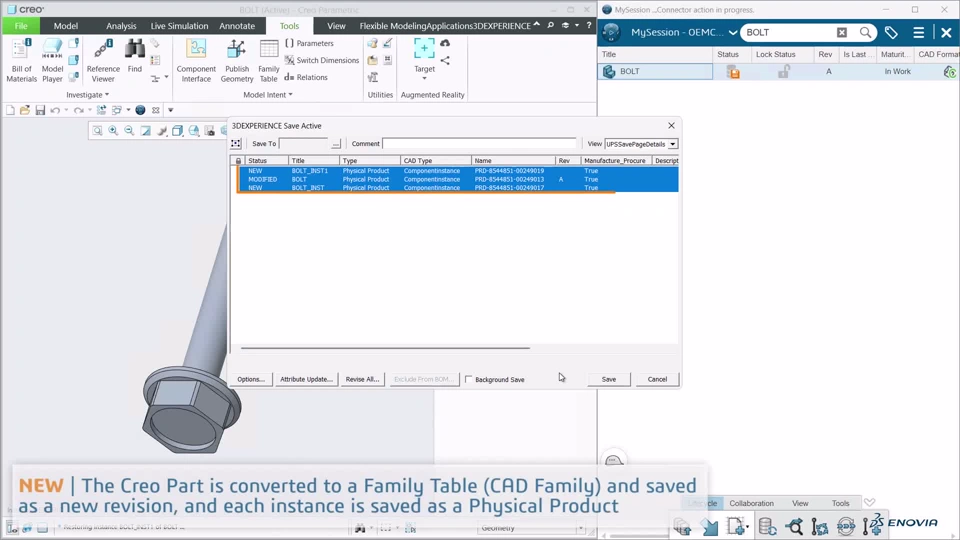Open the File menu
Viewport: 960px width, 540px height.
pyautogui.click(x=21, y=26)
